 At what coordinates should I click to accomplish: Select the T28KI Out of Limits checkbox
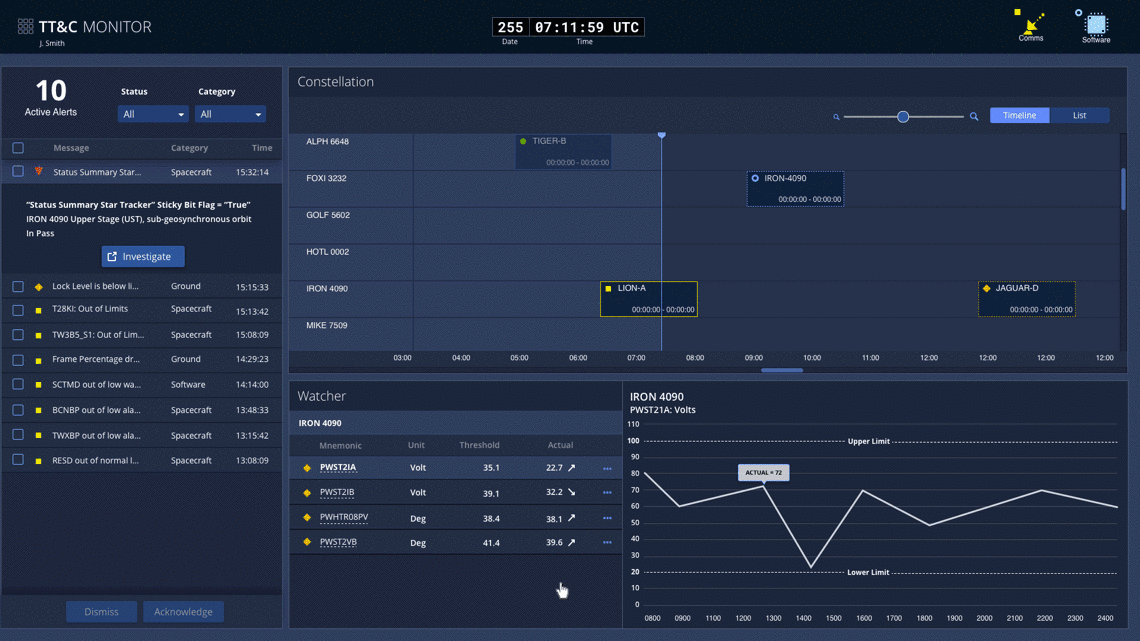(x=18, y=310)
